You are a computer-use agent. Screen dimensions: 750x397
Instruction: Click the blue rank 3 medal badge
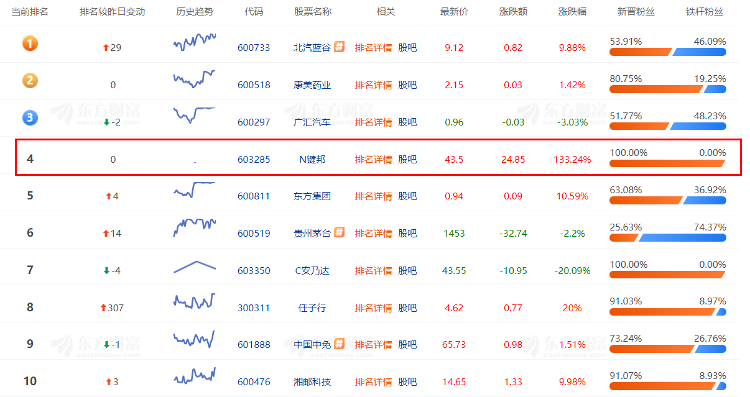coord(30,117)
